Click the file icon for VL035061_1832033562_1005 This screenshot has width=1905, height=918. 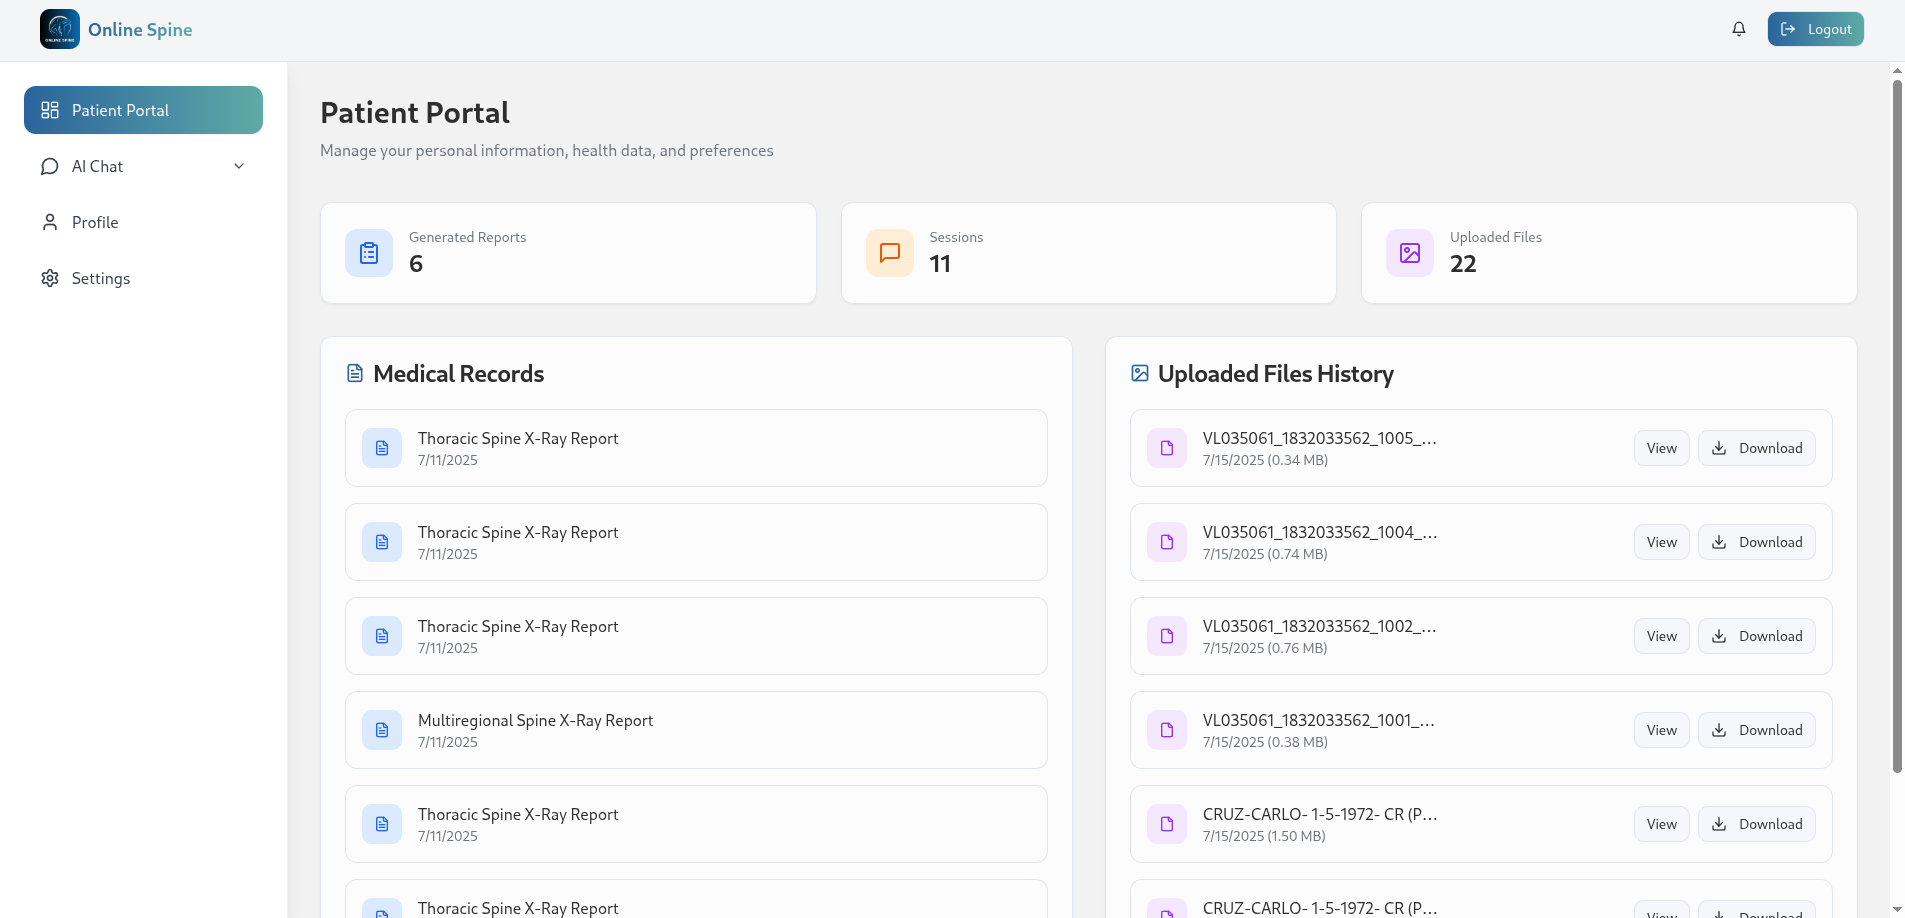pos(1167,448)
